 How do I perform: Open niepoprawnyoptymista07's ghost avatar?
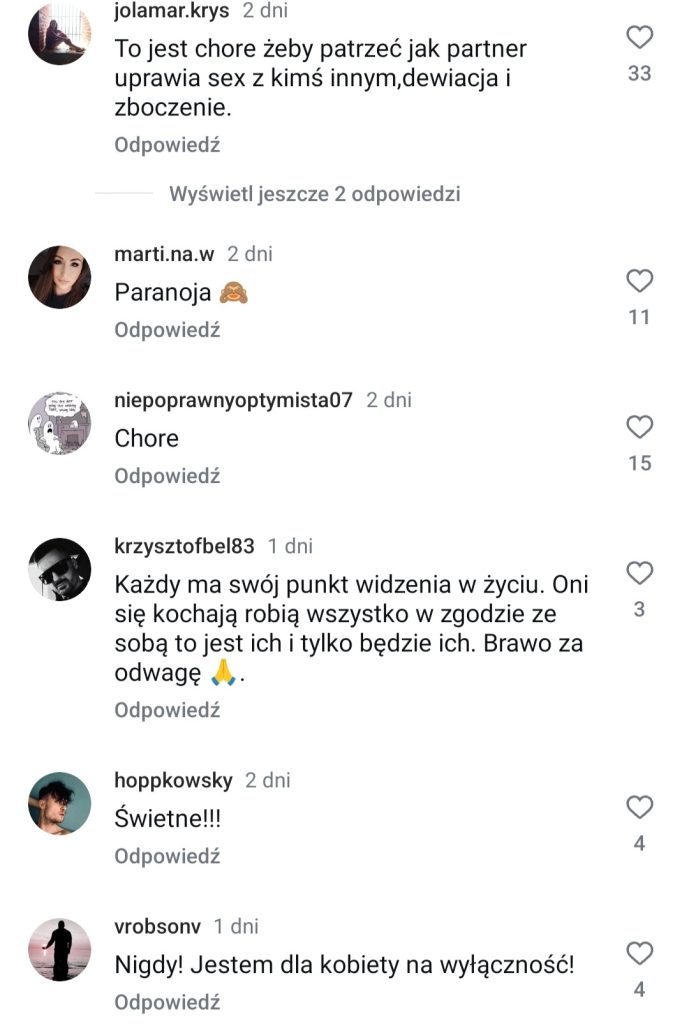pos(60,422)
